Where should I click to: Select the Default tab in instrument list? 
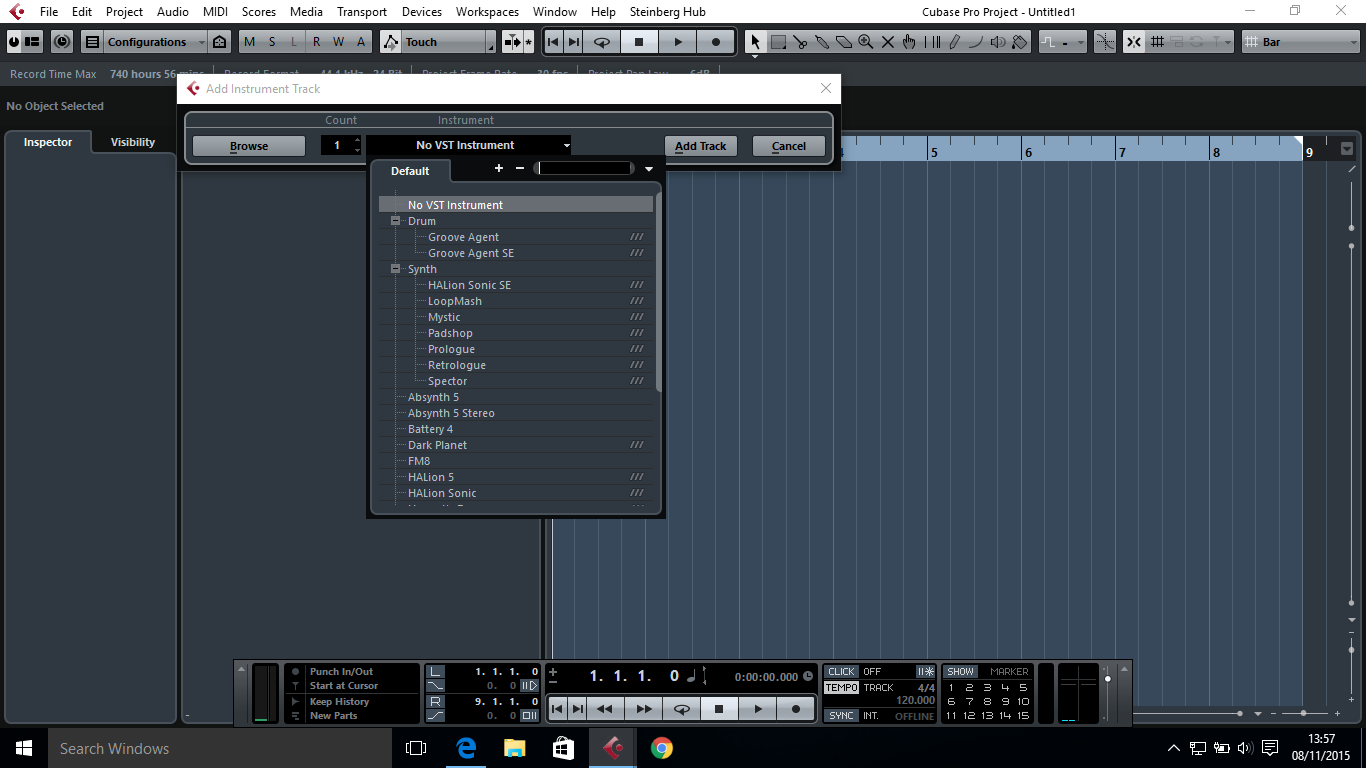pos(410,171)
